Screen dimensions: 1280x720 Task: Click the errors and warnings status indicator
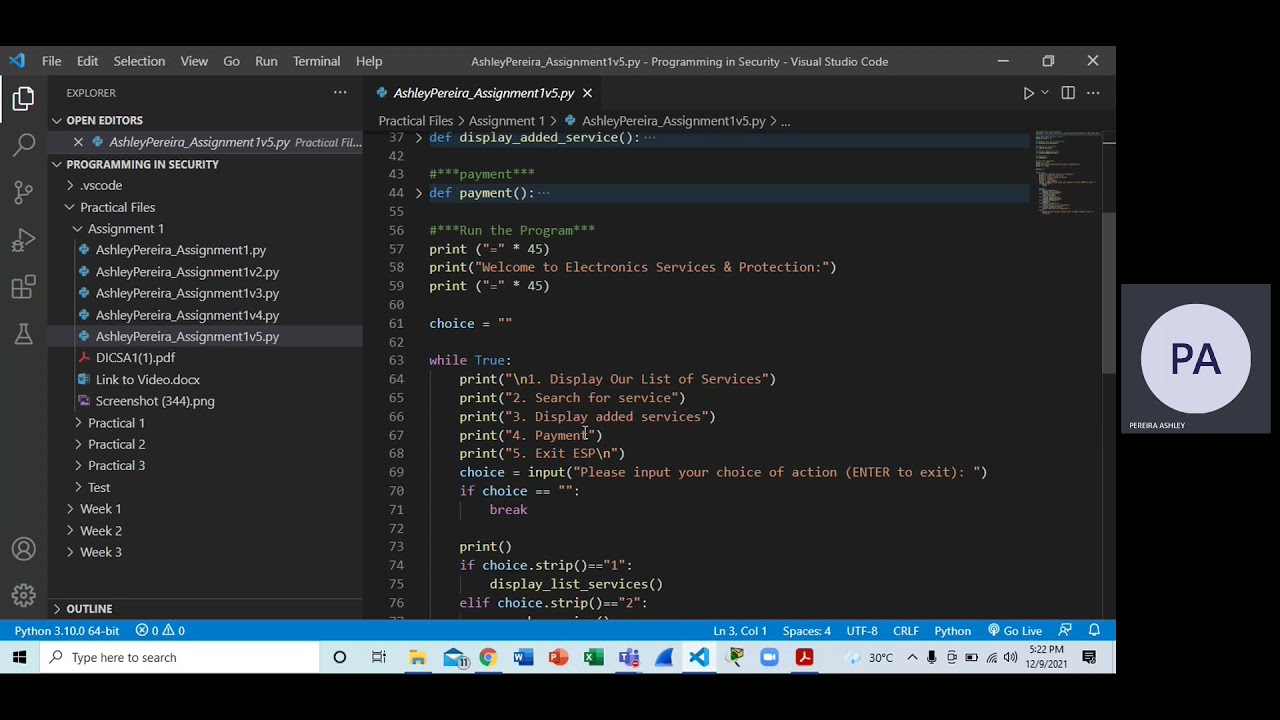click(160, 631)
